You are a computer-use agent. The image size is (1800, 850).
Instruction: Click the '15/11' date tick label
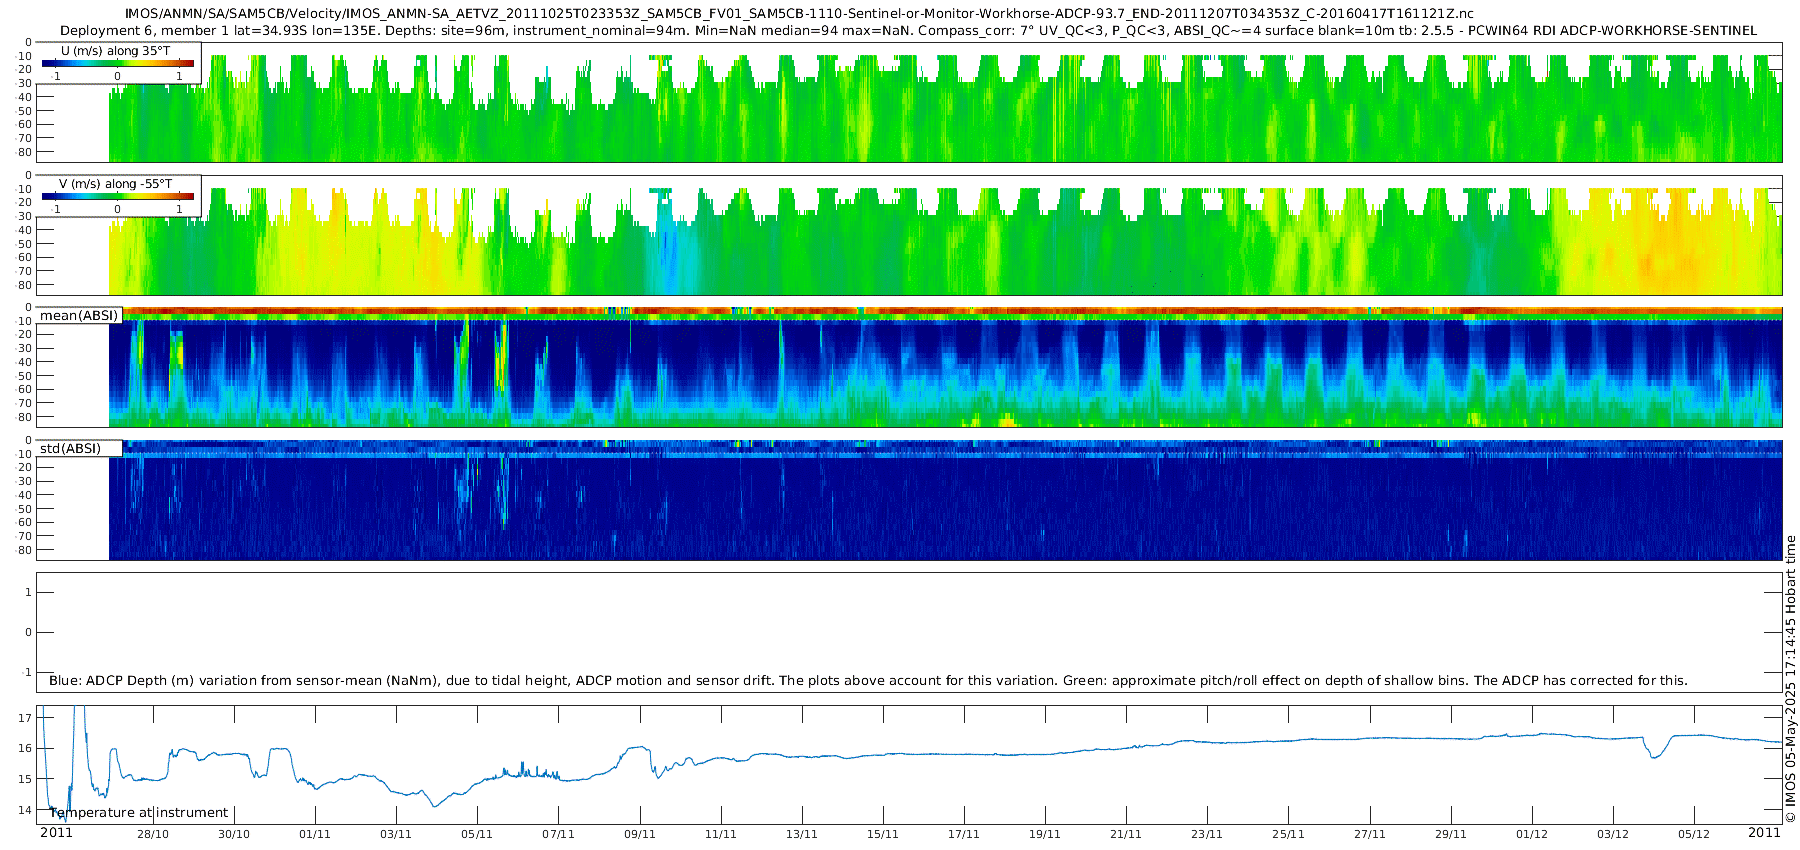click(x=883, y=834)
